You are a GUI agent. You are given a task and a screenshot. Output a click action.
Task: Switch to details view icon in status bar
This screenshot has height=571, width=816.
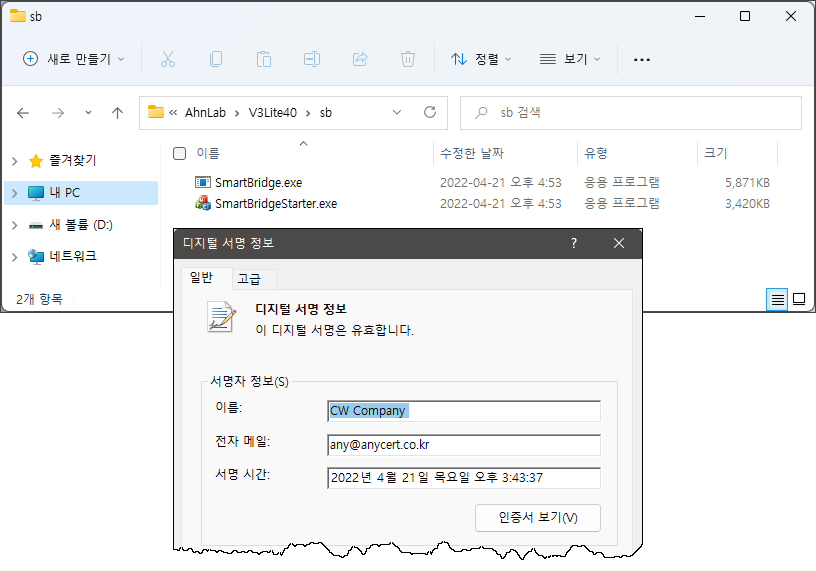point(777,299)
